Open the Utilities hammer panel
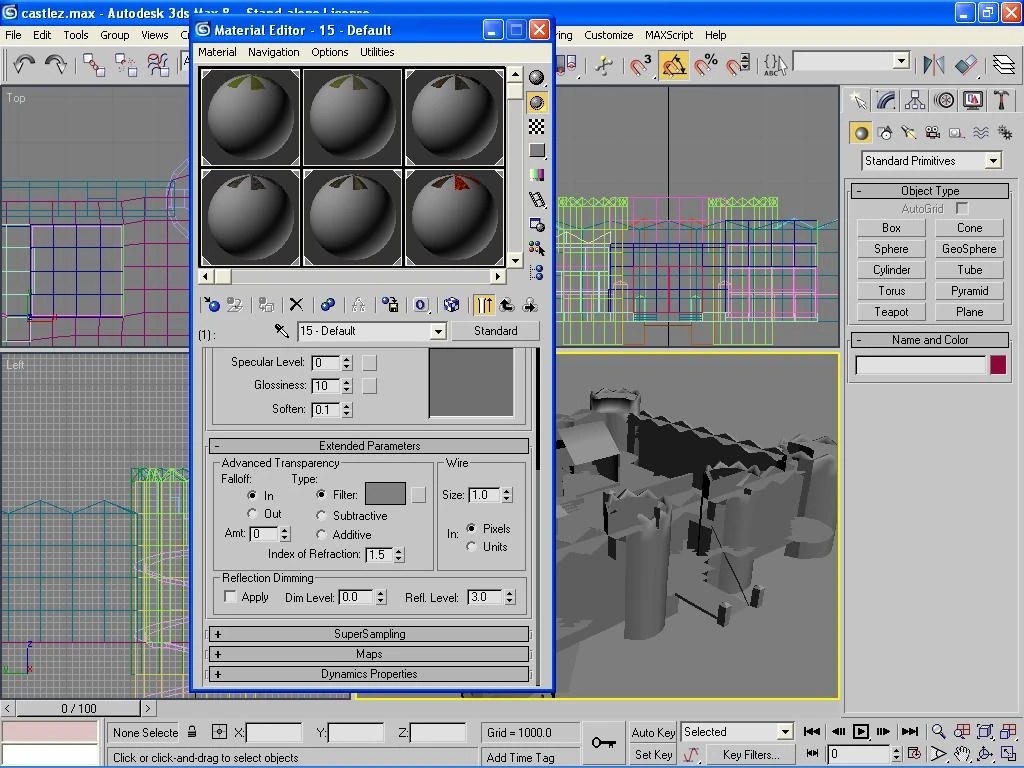This screenshot has width=1024, height=768. [1001, 100]
